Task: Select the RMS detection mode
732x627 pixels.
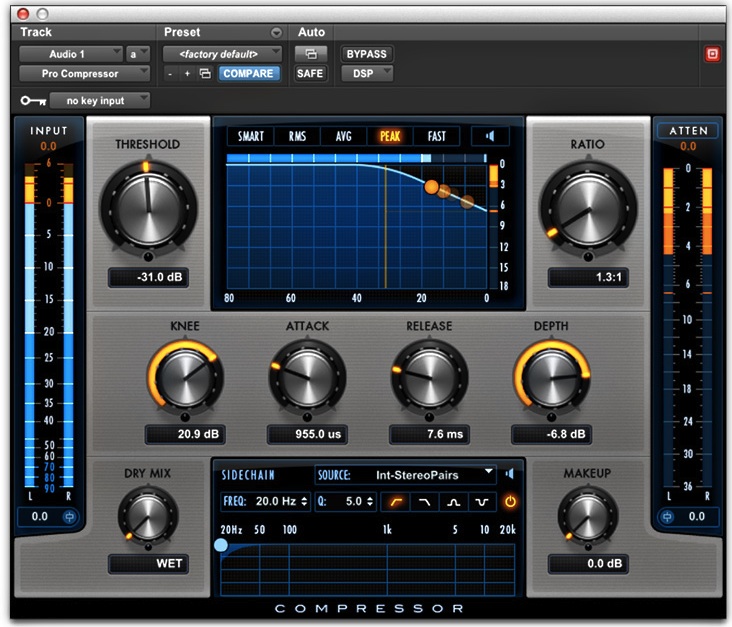Action: pos(297,136)
